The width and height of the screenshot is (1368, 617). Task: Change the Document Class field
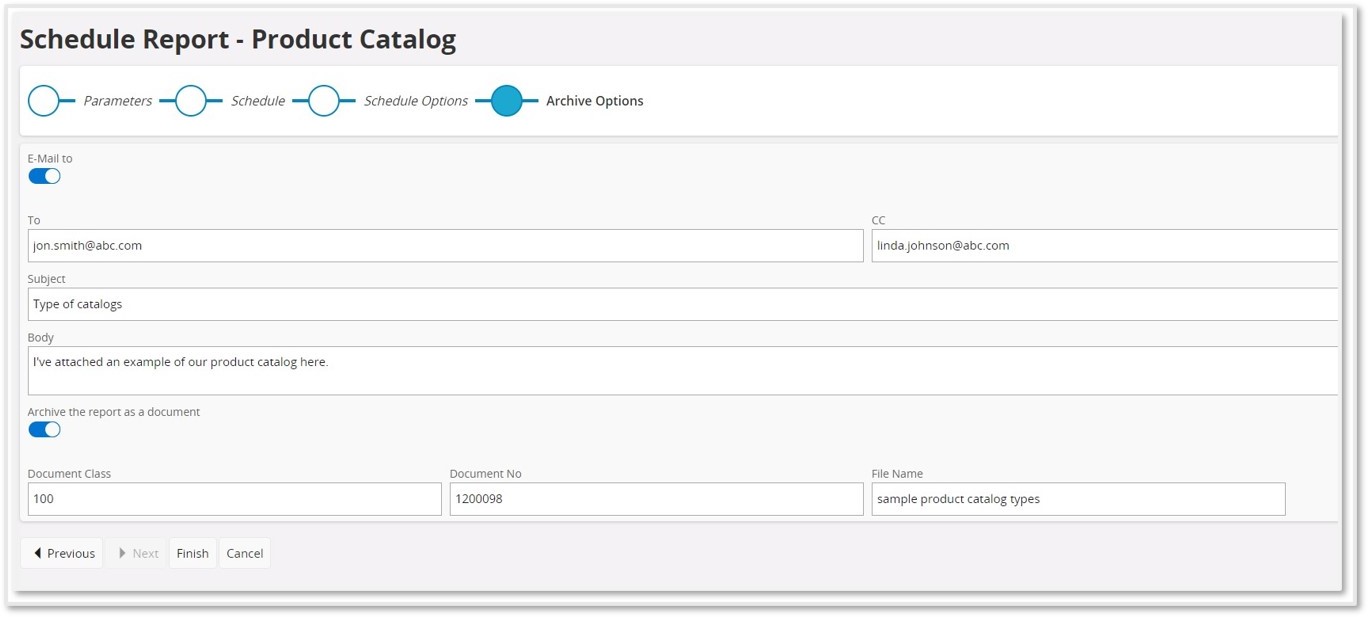click(234, 499)
